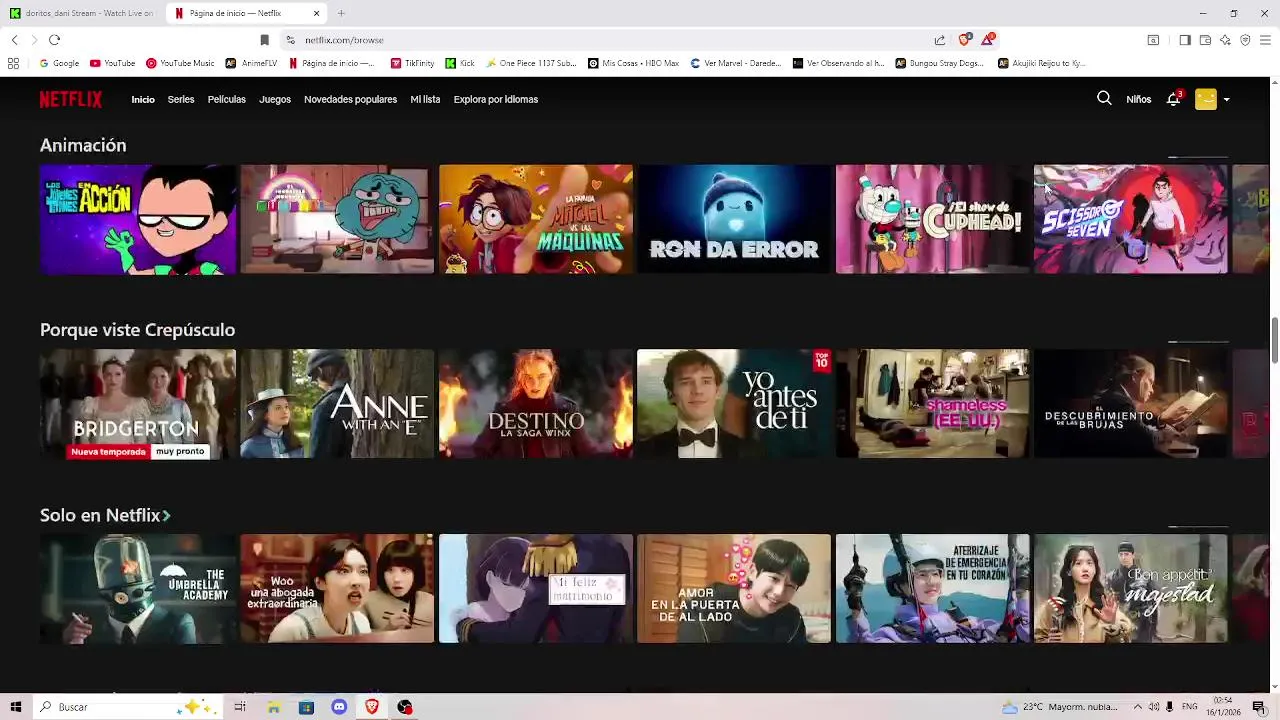
Task: Expand the profile menu caret
Action: (x=1227, y=100)
